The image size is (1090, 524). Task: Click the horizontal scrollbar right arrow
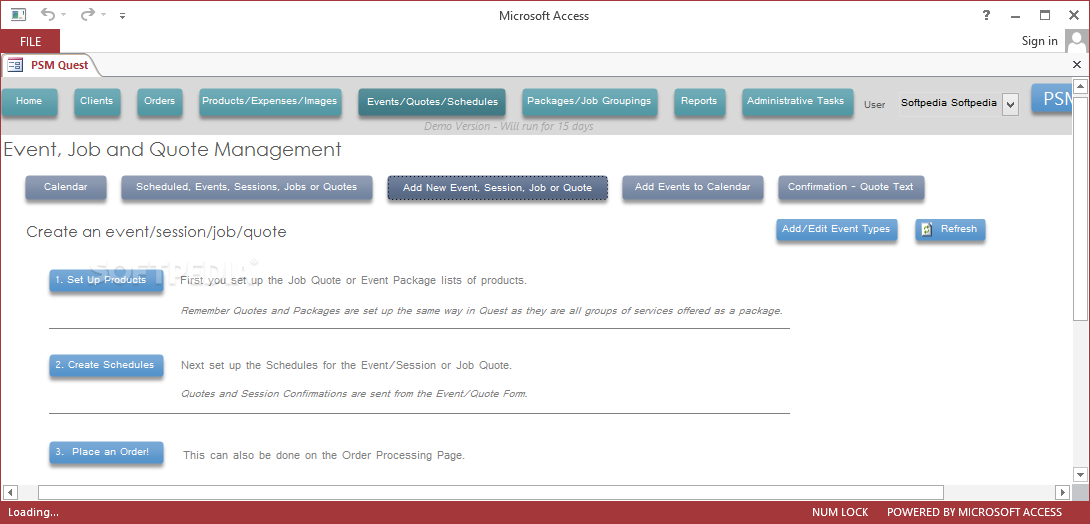pyautogui.click(x=1062, y=492)
